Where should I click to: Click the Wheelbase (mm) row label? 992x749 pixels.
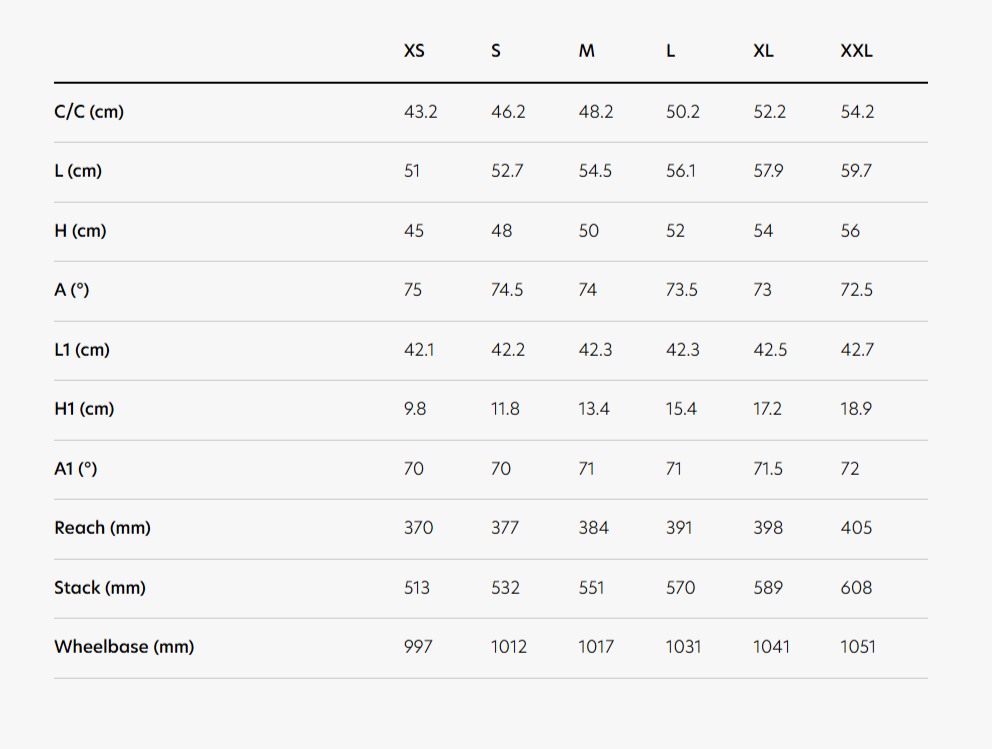click(x=124, y=647)
